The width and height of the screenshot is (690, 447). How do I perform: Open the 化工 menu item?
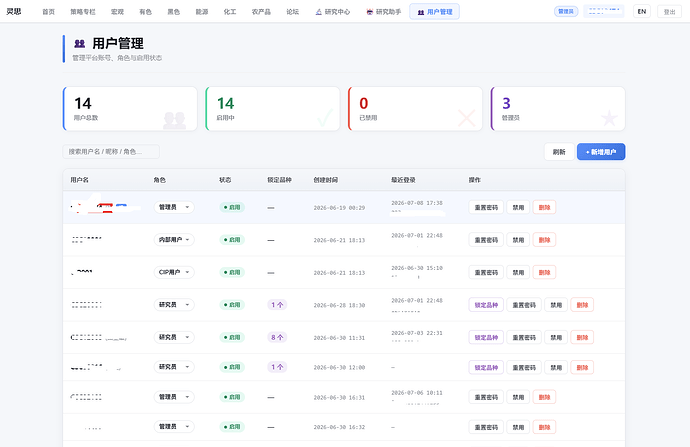[x=230, y=12]
